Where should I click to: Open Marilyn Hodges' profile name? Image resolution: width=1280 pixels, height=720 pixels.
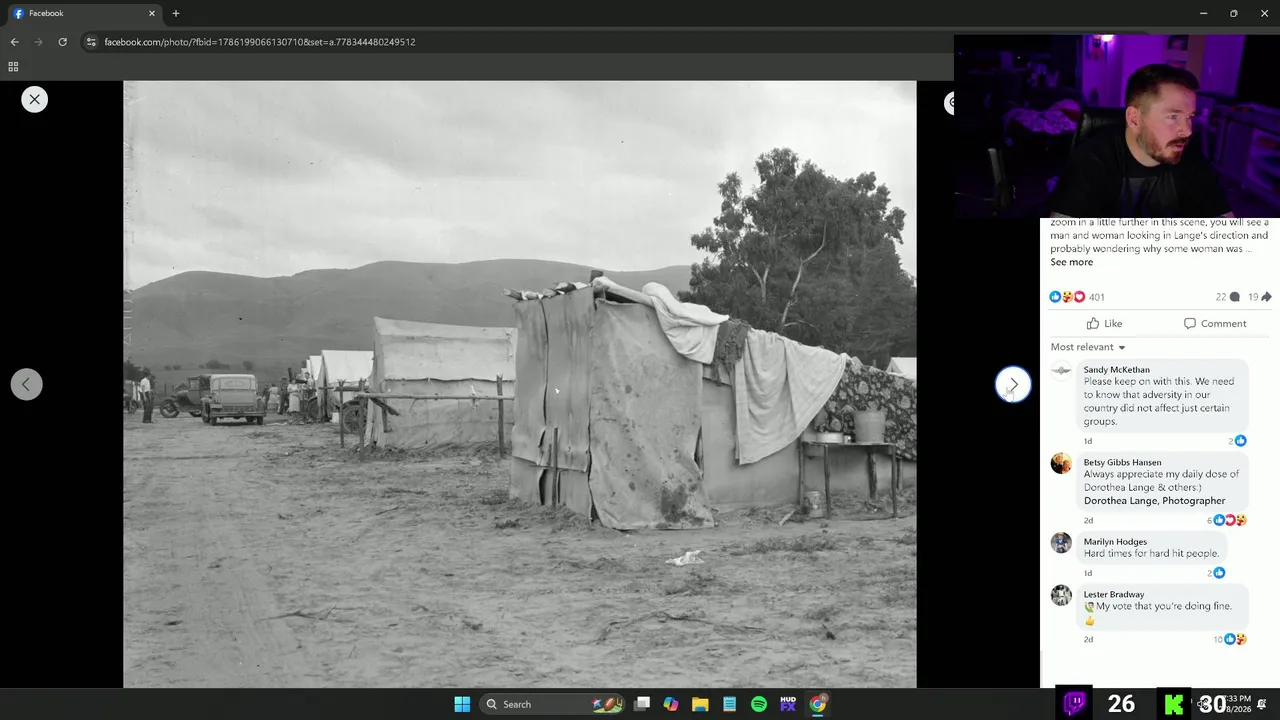tap(1115, 542)
